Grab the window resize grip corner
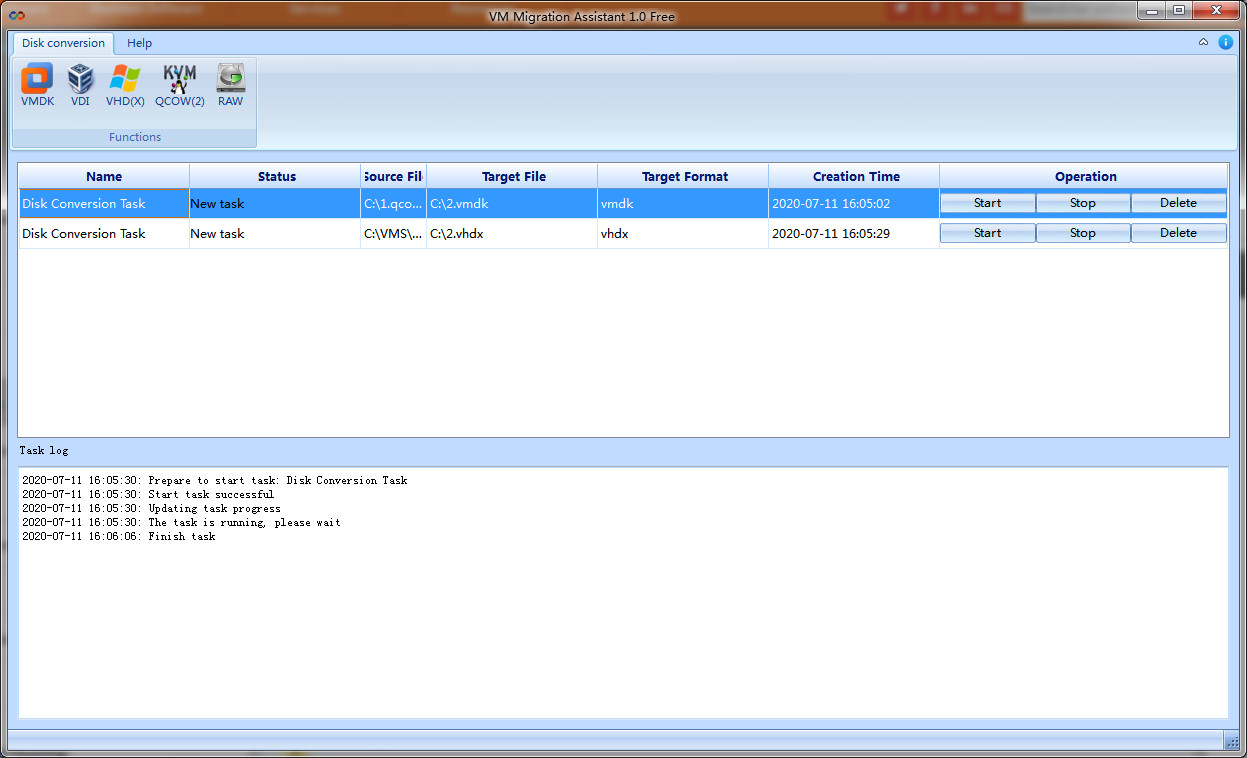This screenshot has height=758, width=1247. click(1232, 741)
